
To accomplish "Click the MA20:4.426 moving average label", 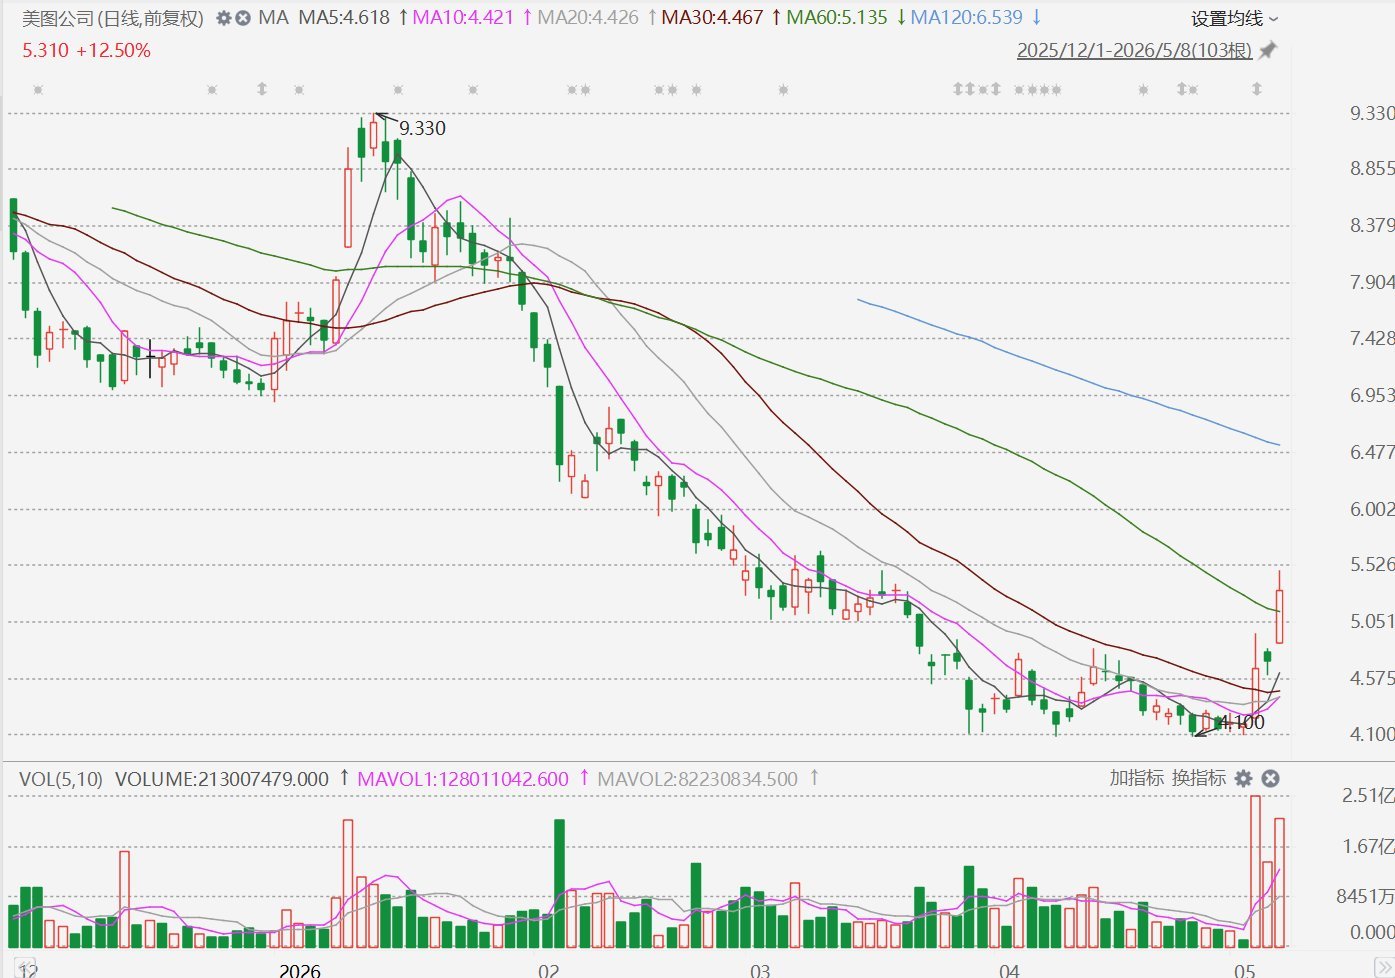I will tap(588, 18).
